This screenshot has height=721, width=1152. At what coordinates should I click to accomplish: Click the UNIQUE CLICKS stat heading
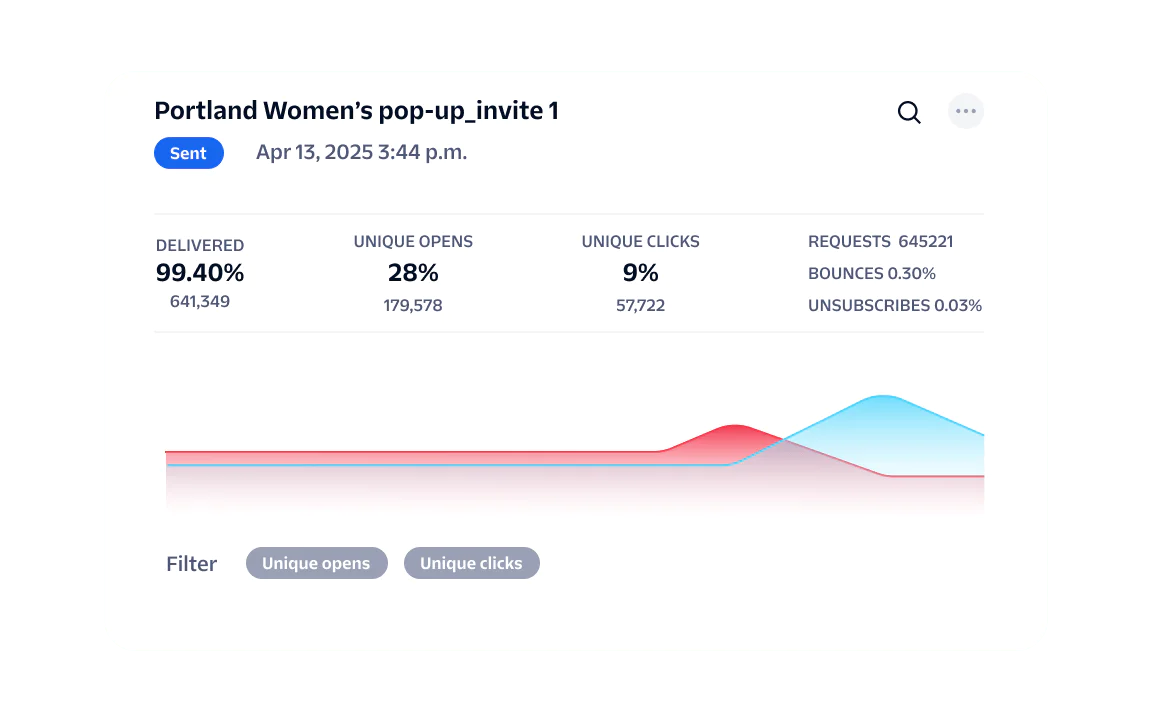tap(641, 241)
